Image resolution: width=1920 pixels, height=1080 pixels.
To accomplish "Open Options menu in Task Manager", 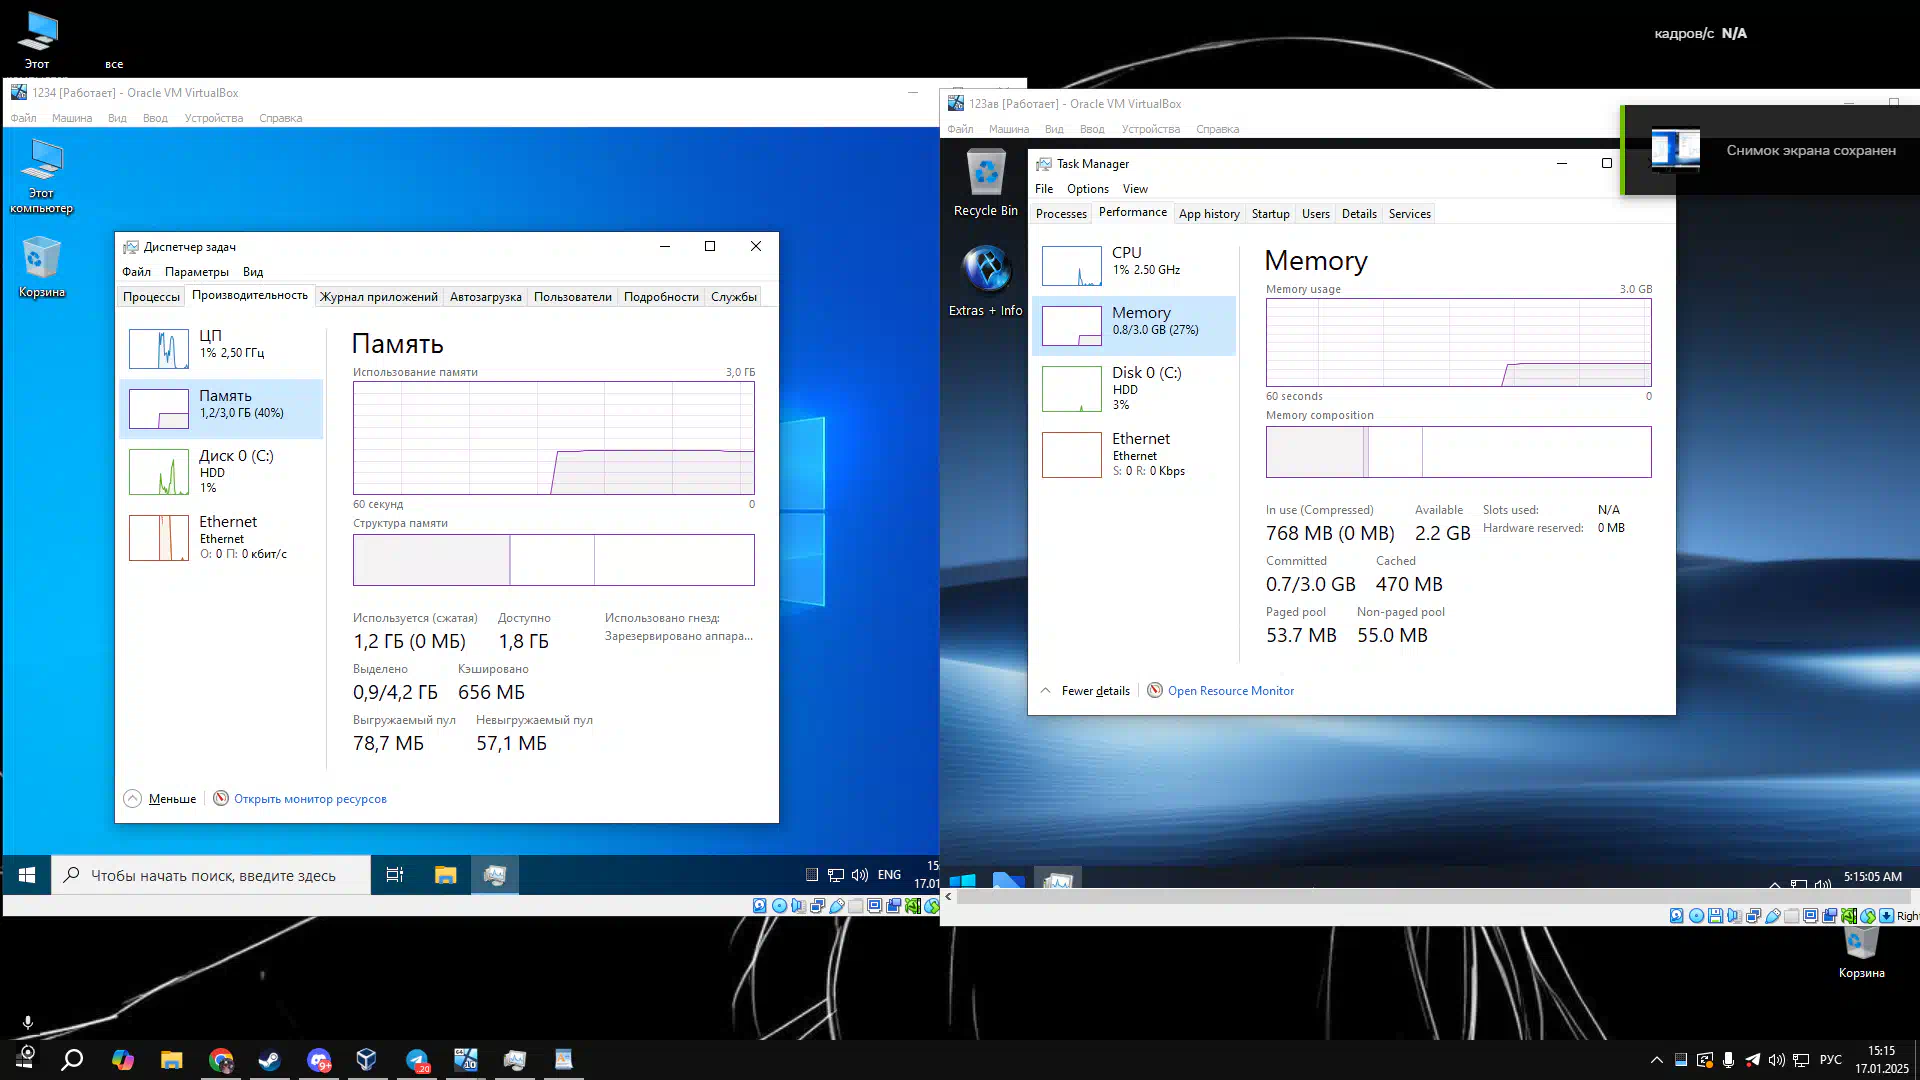I will (1087, 189).
